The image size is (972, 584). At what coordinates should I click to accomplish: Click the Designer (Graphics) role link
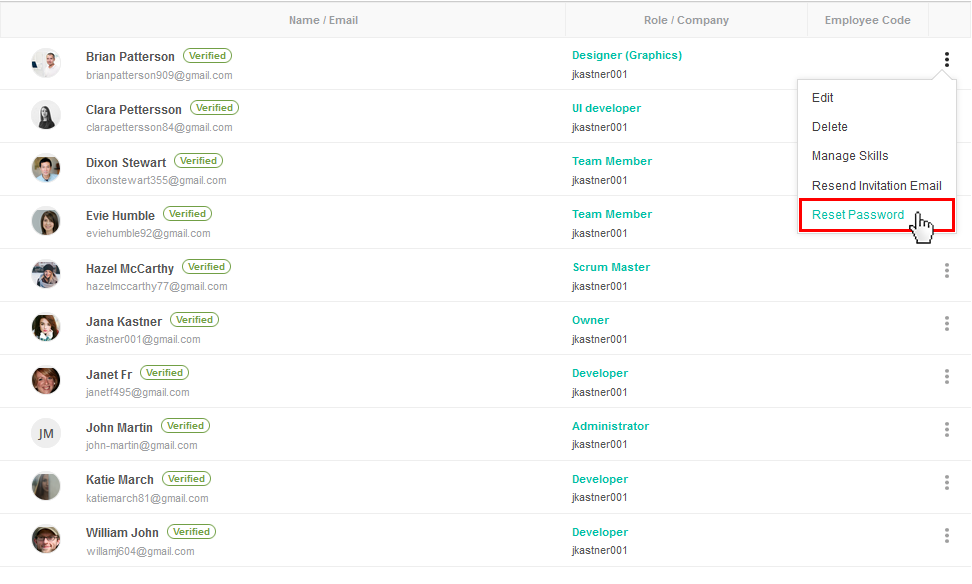[627, 55]
